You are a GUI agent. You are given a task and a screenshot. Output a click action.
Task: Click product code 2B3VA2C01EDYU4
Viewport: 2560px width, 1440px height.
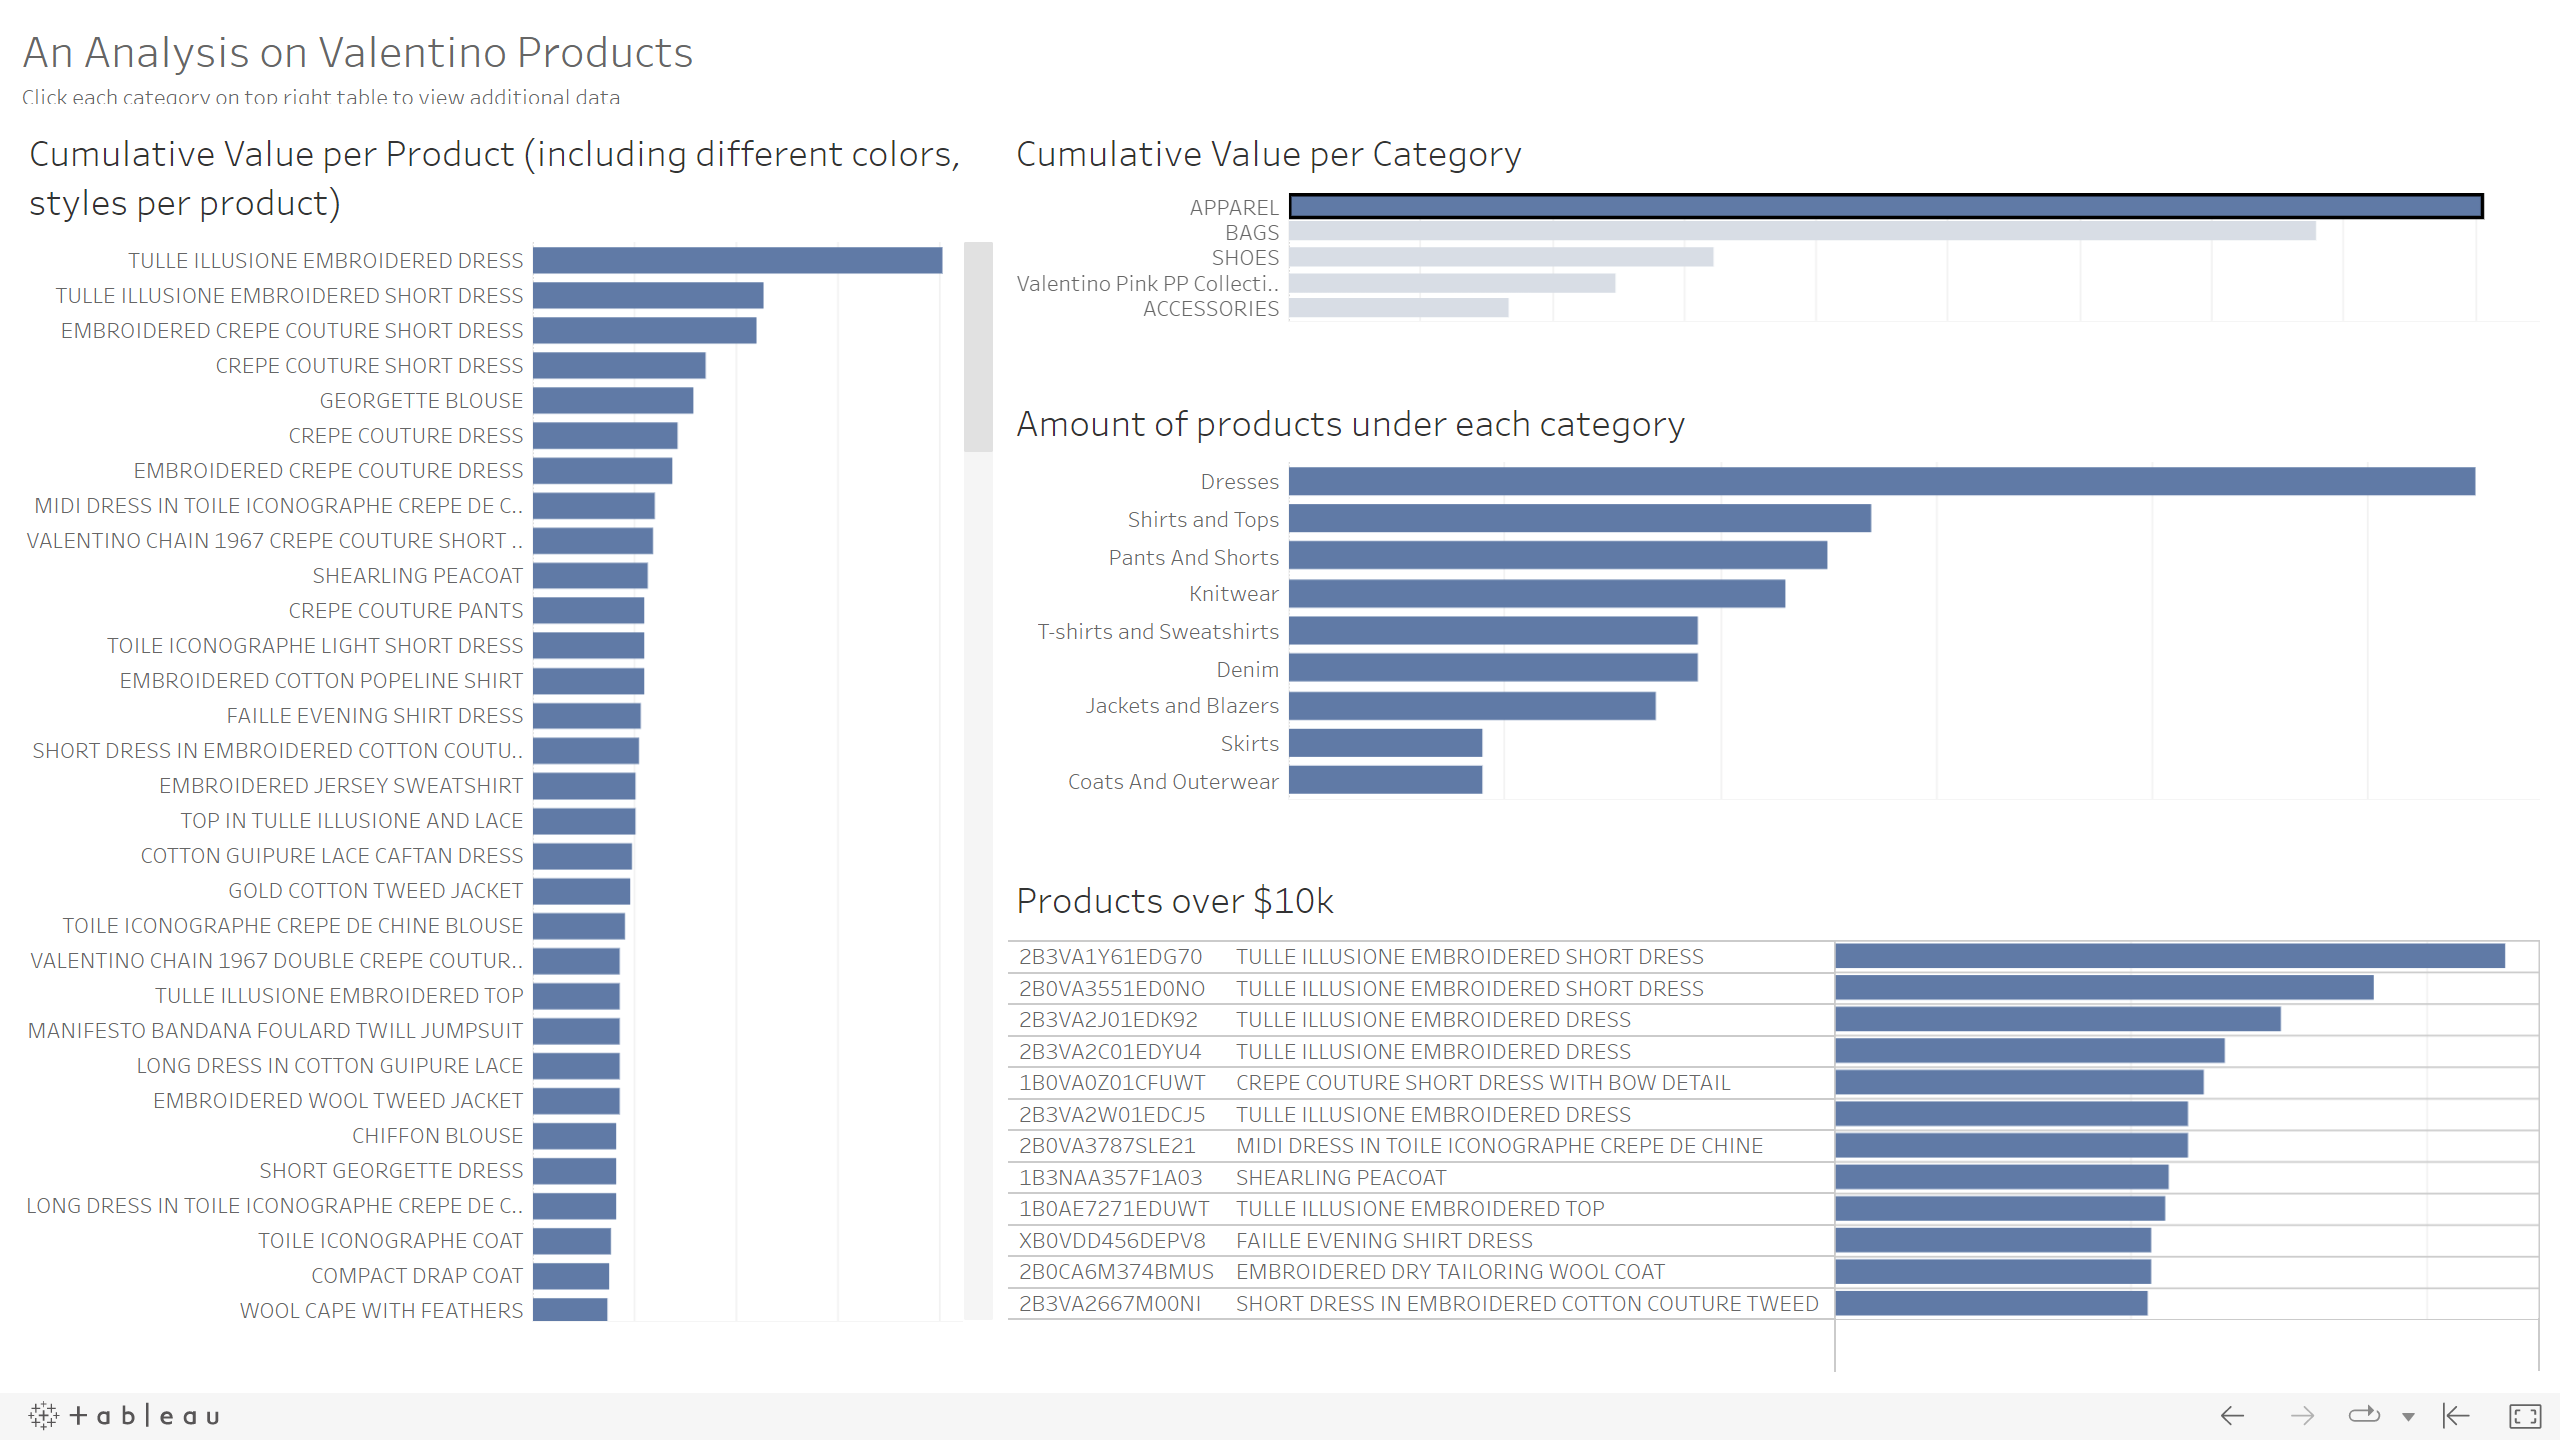coord(1110,1051)
